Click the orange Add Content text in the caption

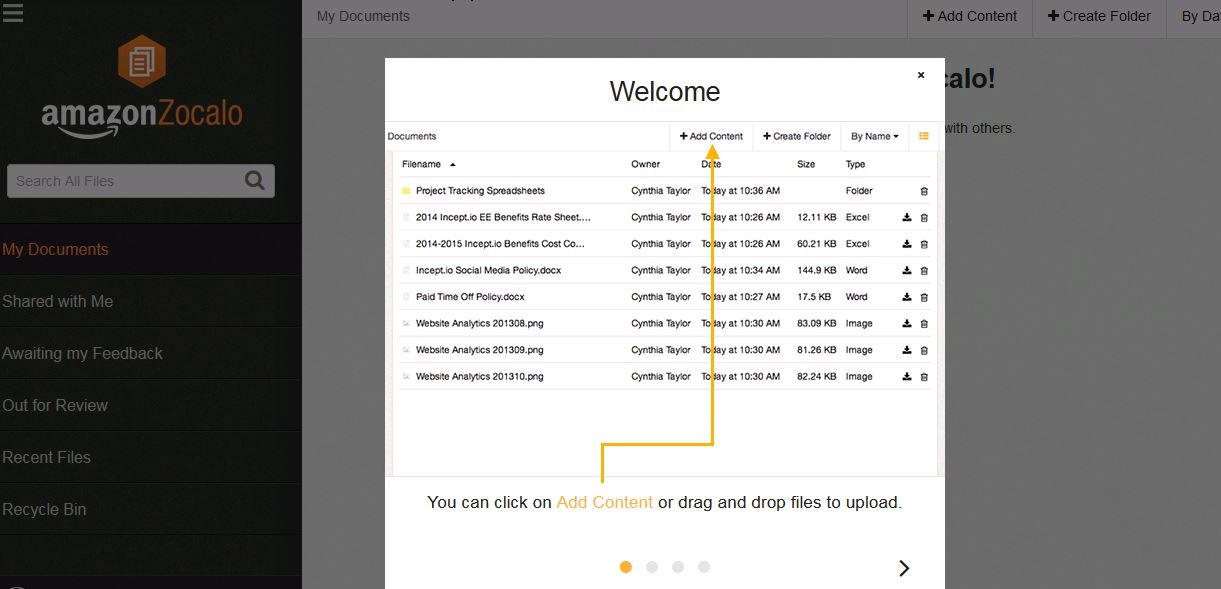pyautogui.click(x=605, y=502)
